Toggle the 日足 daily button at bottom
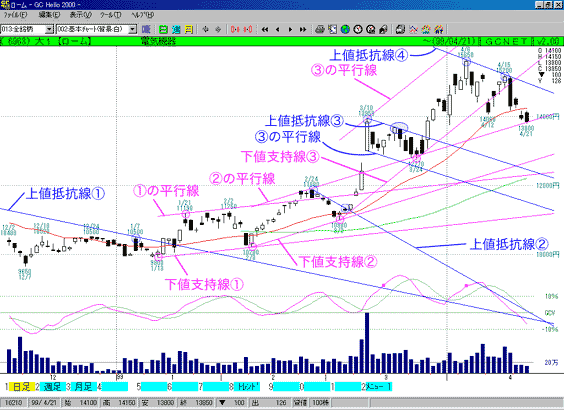This screenshot has height=410, width=564. (22, 387)
